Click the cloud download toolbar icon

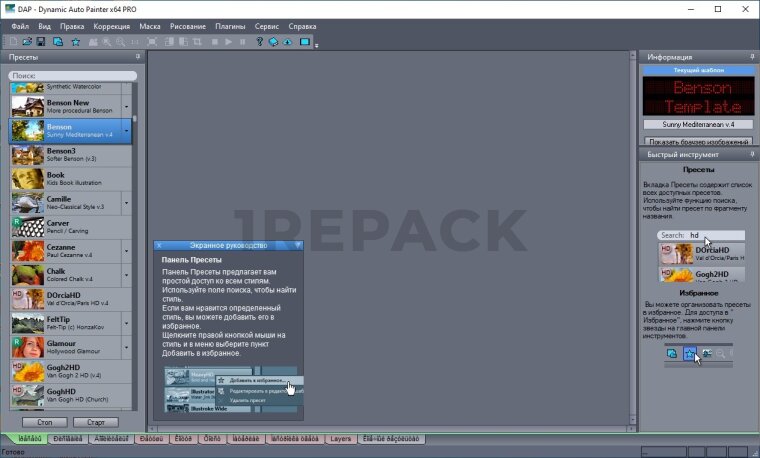[288, 42]
